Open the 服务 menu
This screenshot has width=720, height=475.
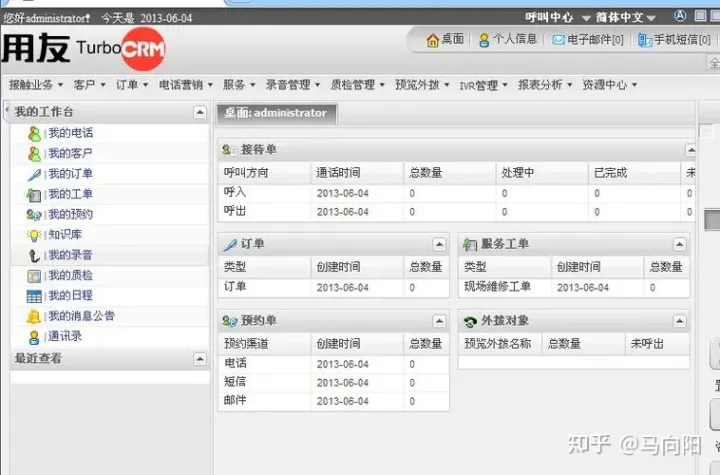[x=239, y=85]
